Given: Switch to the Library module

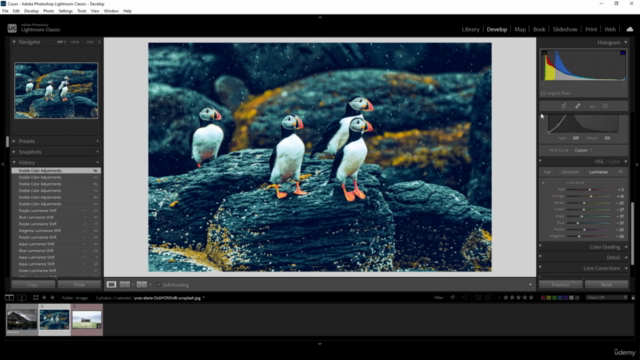Looking at the screenshot, I should (x=470, y=29).
